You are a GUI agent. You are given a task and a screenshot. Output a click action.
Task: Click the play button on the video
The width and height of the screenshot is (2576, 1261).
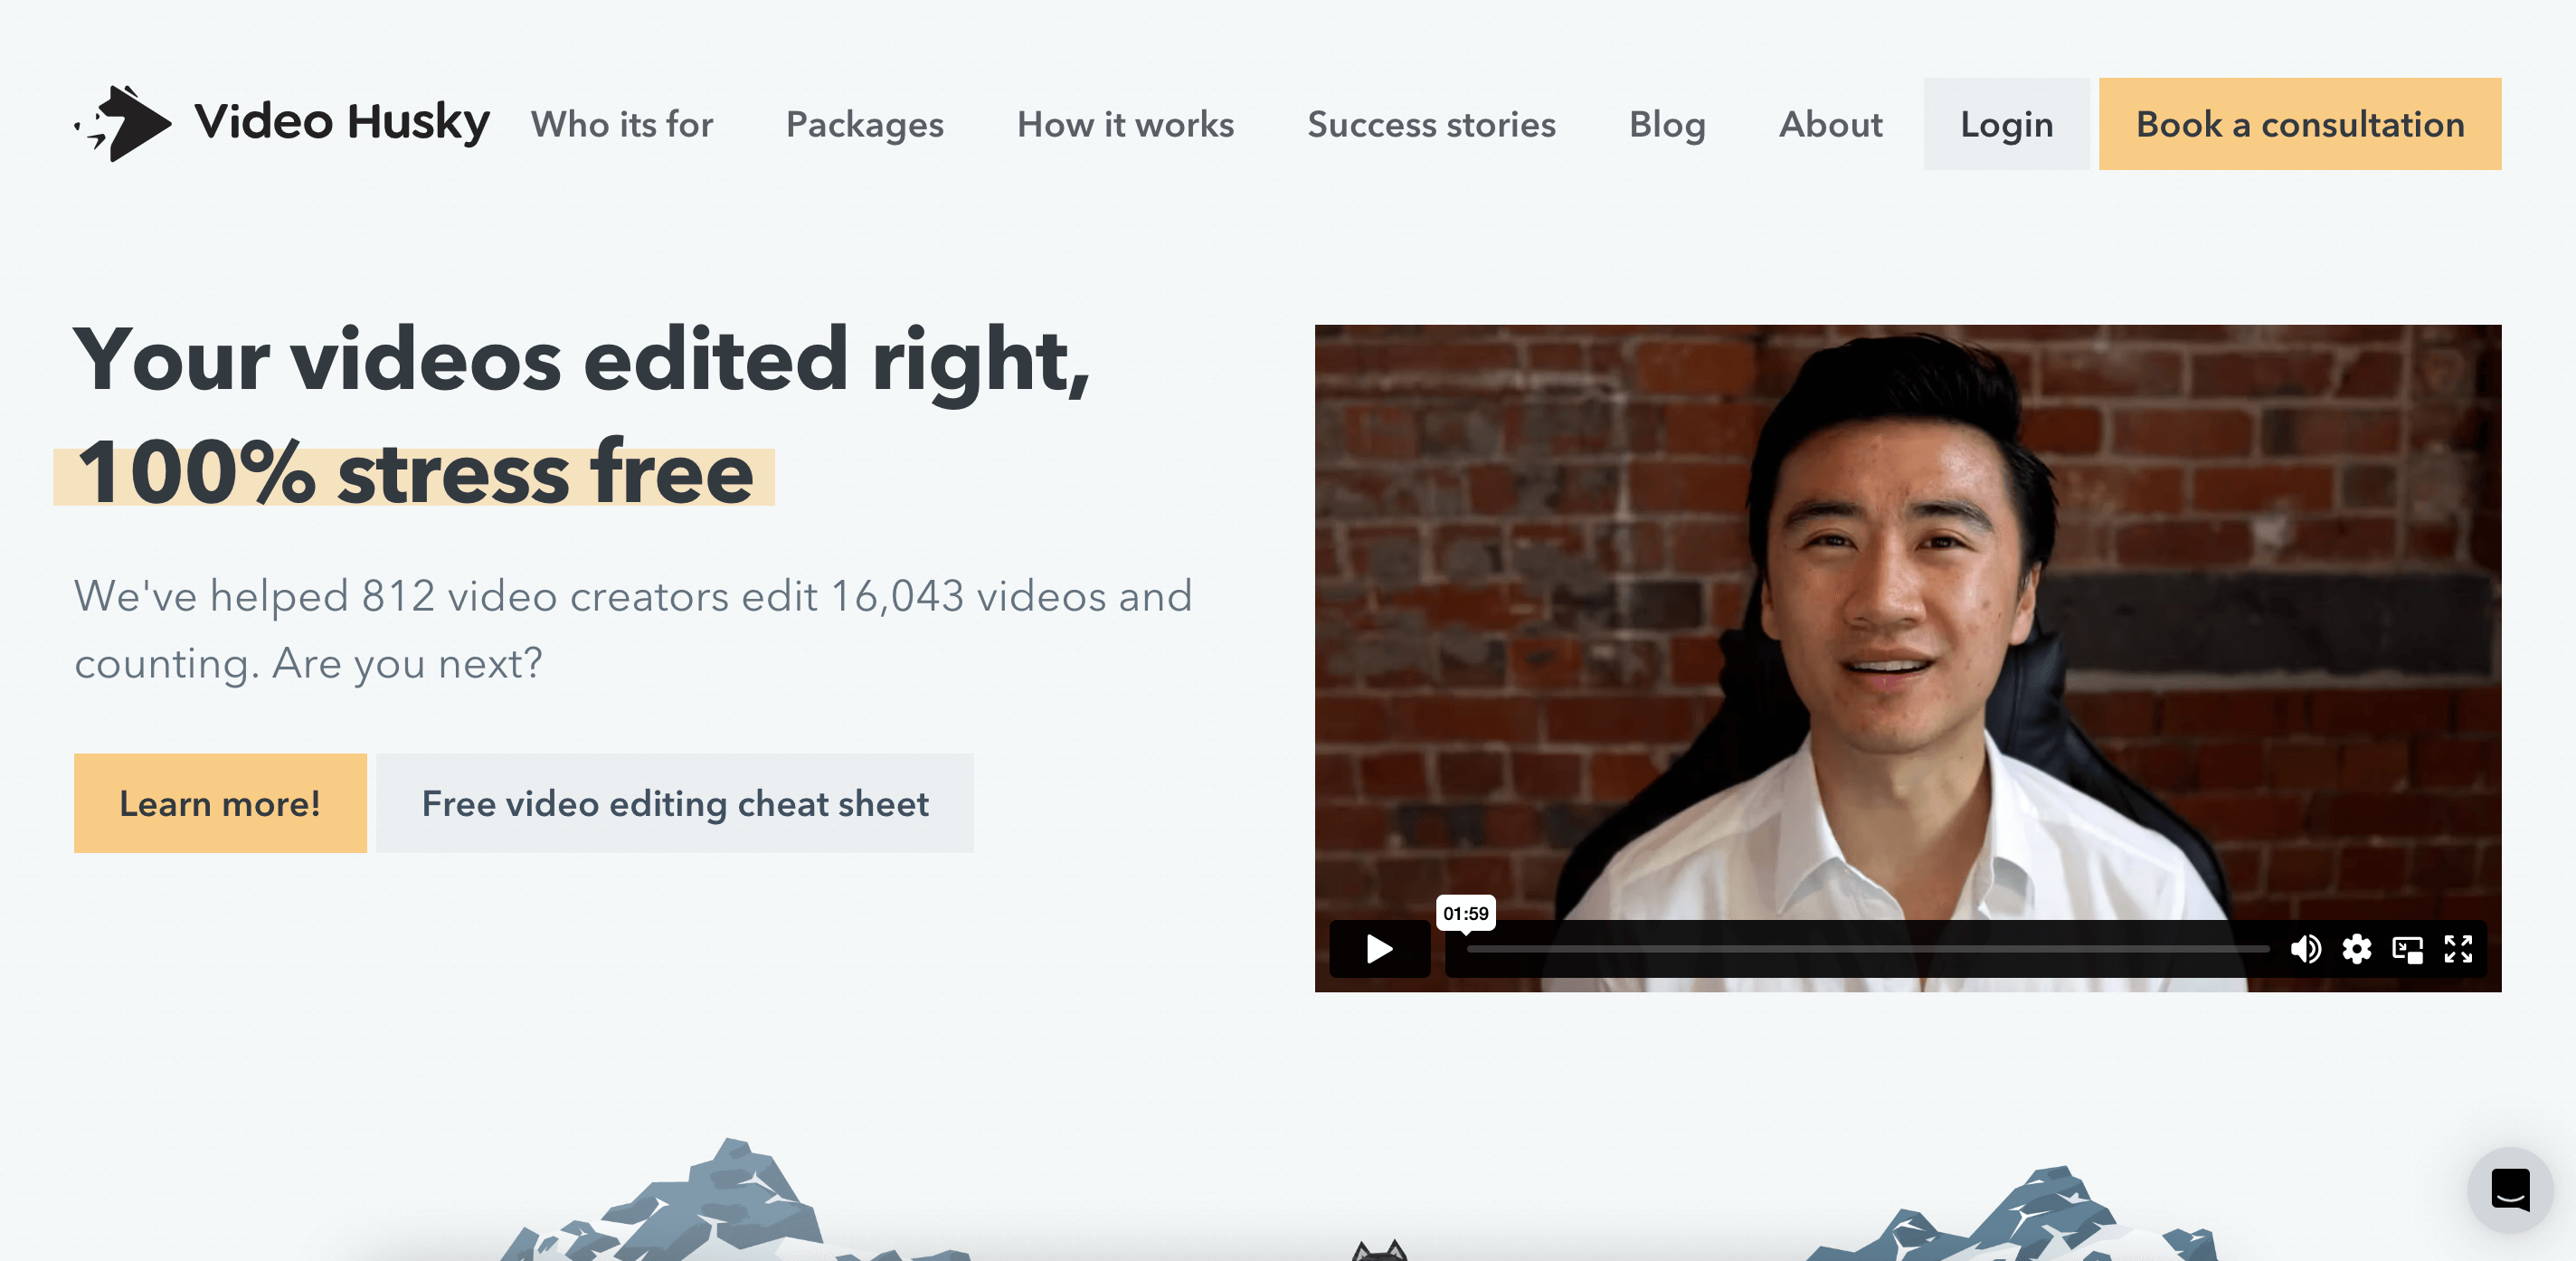click(x=1377, y=949)
